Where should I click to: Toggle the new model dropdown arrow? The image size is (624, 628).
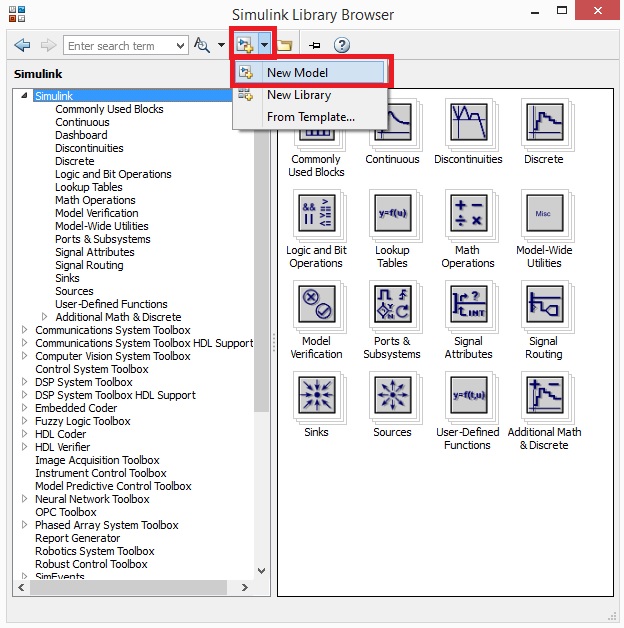(x=264, y=44)
